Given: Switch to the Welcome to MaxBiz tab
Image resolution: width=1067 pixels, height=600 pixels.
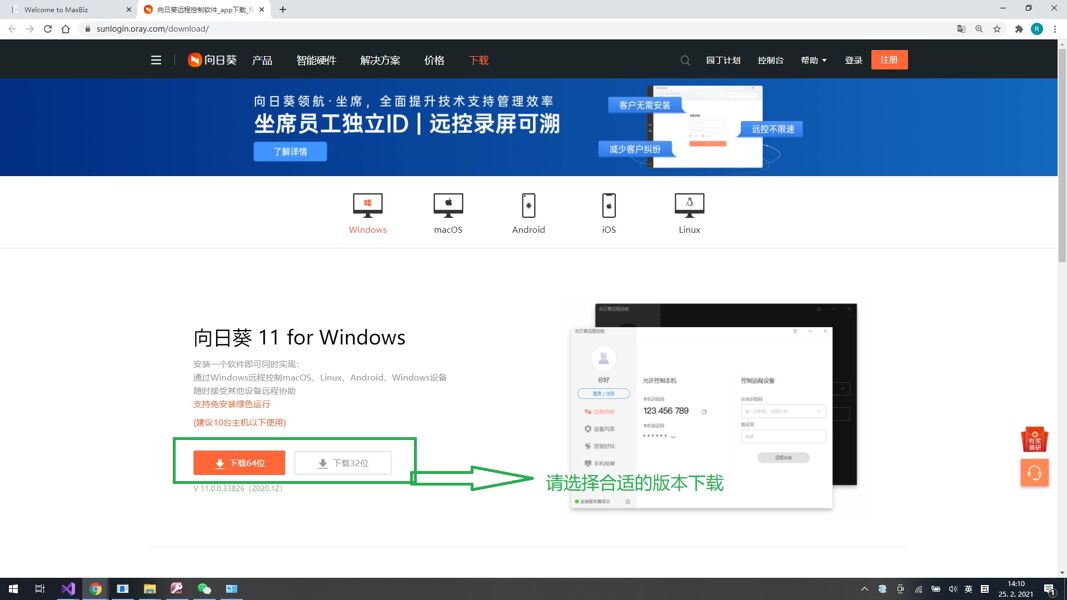Looking at the screenshot, I should pyautogui.click(x=69, y=10).
